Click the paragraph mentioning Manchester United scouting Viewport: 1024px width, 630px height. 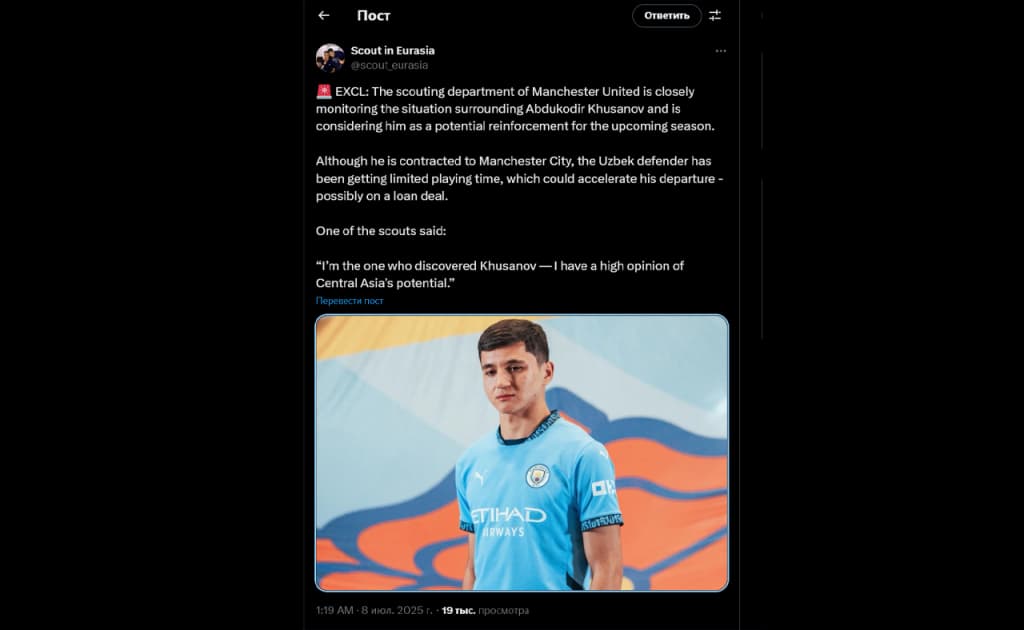point(515,109)
